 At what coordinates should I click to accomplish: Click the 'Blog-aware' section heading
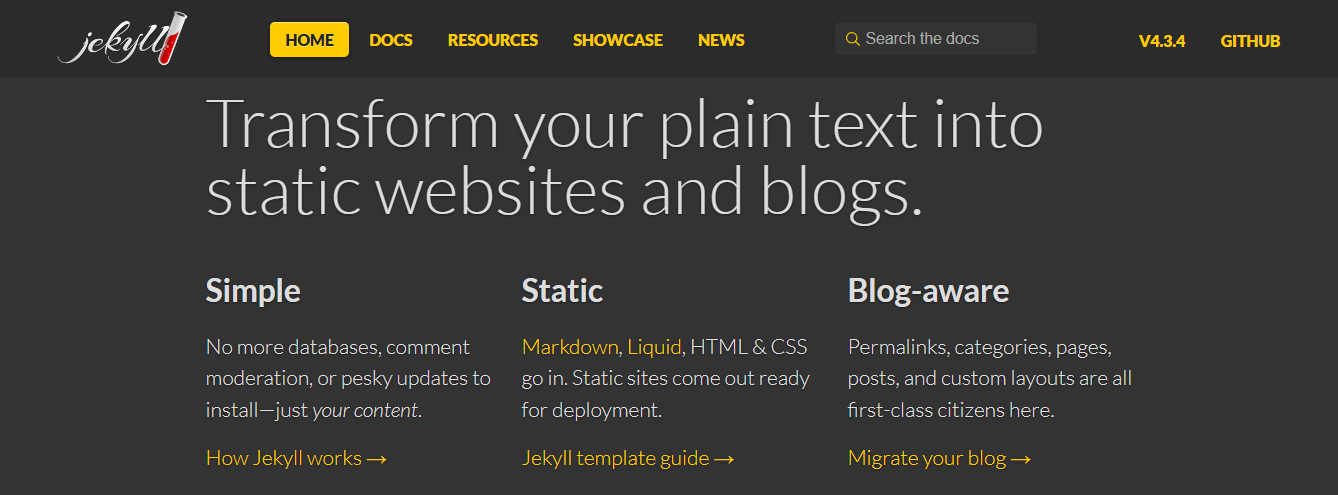(x=928, y=291)
